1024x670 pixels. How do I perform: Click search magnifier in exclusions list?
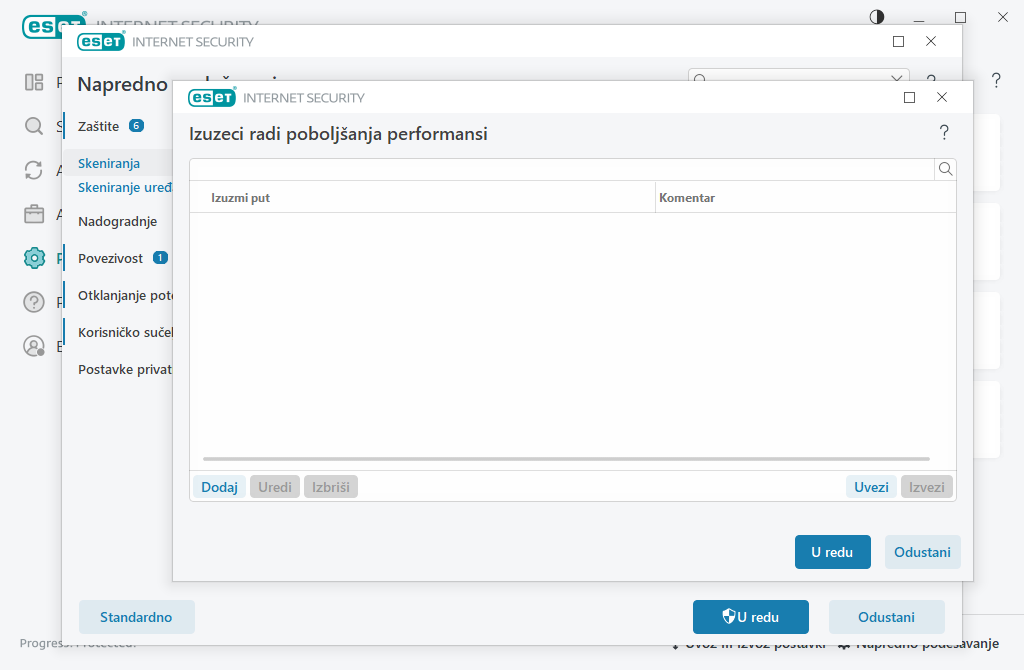pyautogui.click(x=945, y=170)
